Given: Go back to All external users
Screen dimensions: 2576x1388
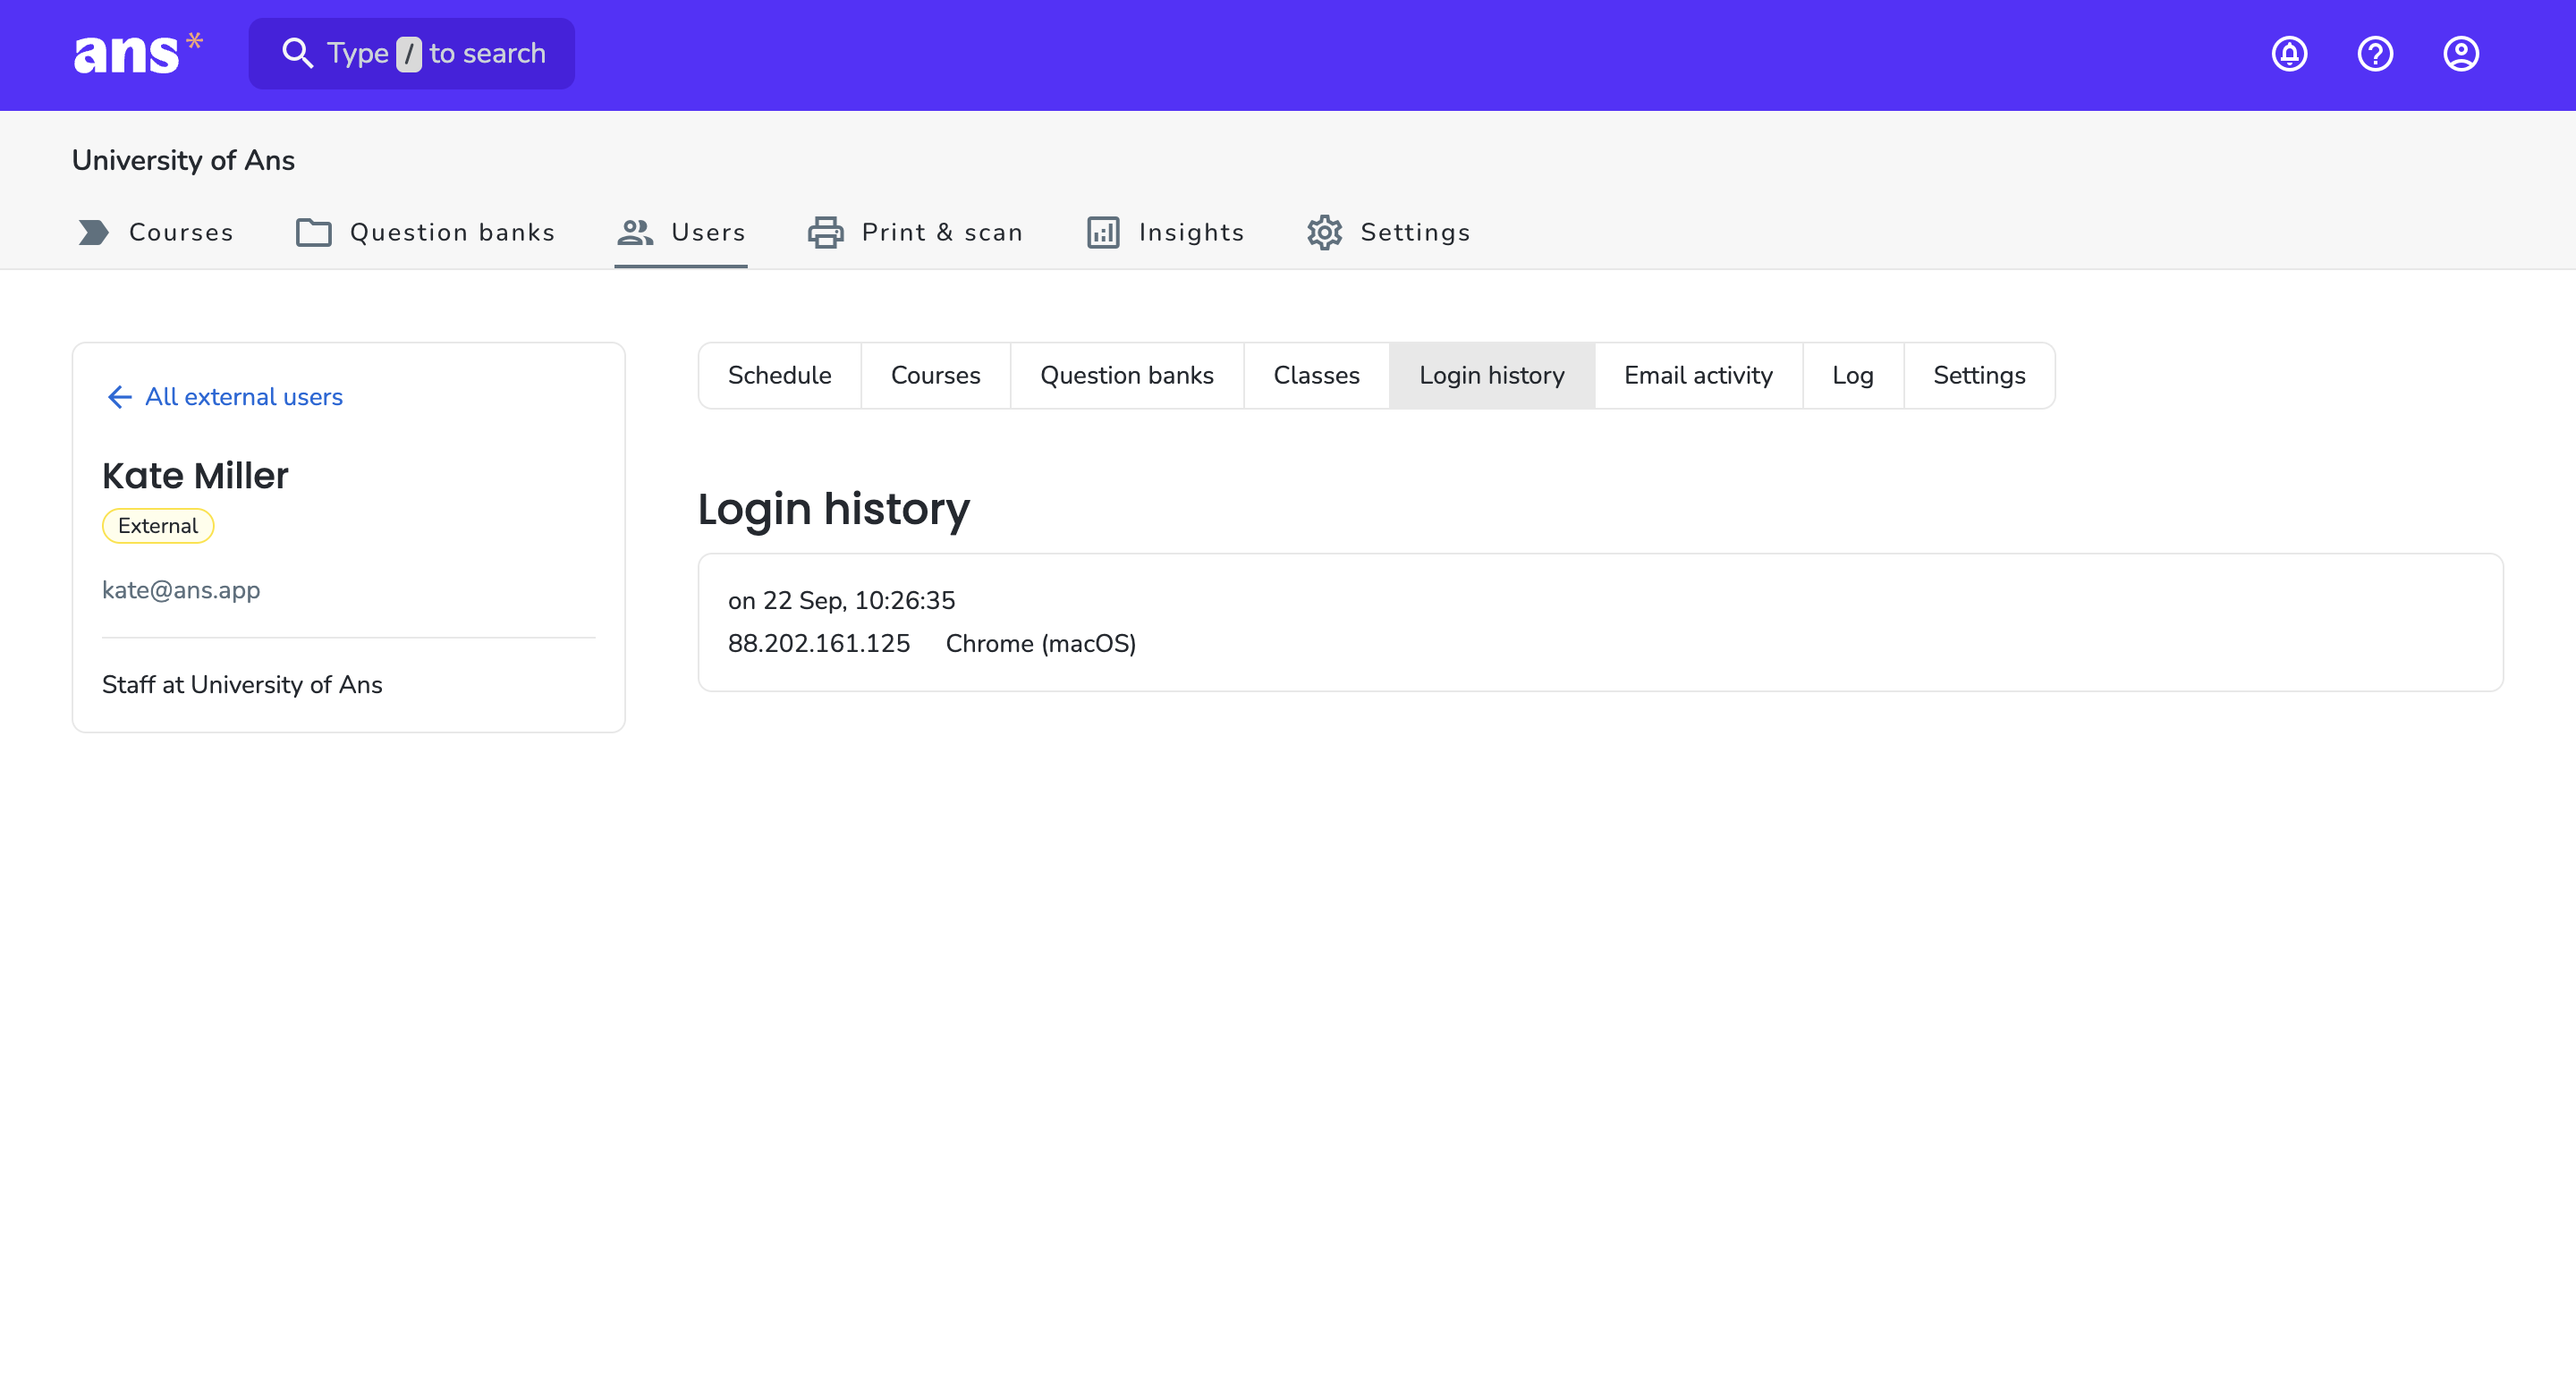Looking at the screenshot, I should pos(224,397).
